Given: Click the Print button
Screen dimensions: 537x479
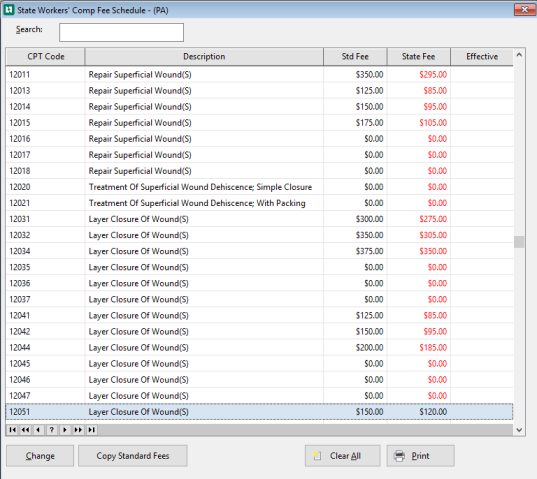Looking at the screenshot, I should click(x=421, y=456).
